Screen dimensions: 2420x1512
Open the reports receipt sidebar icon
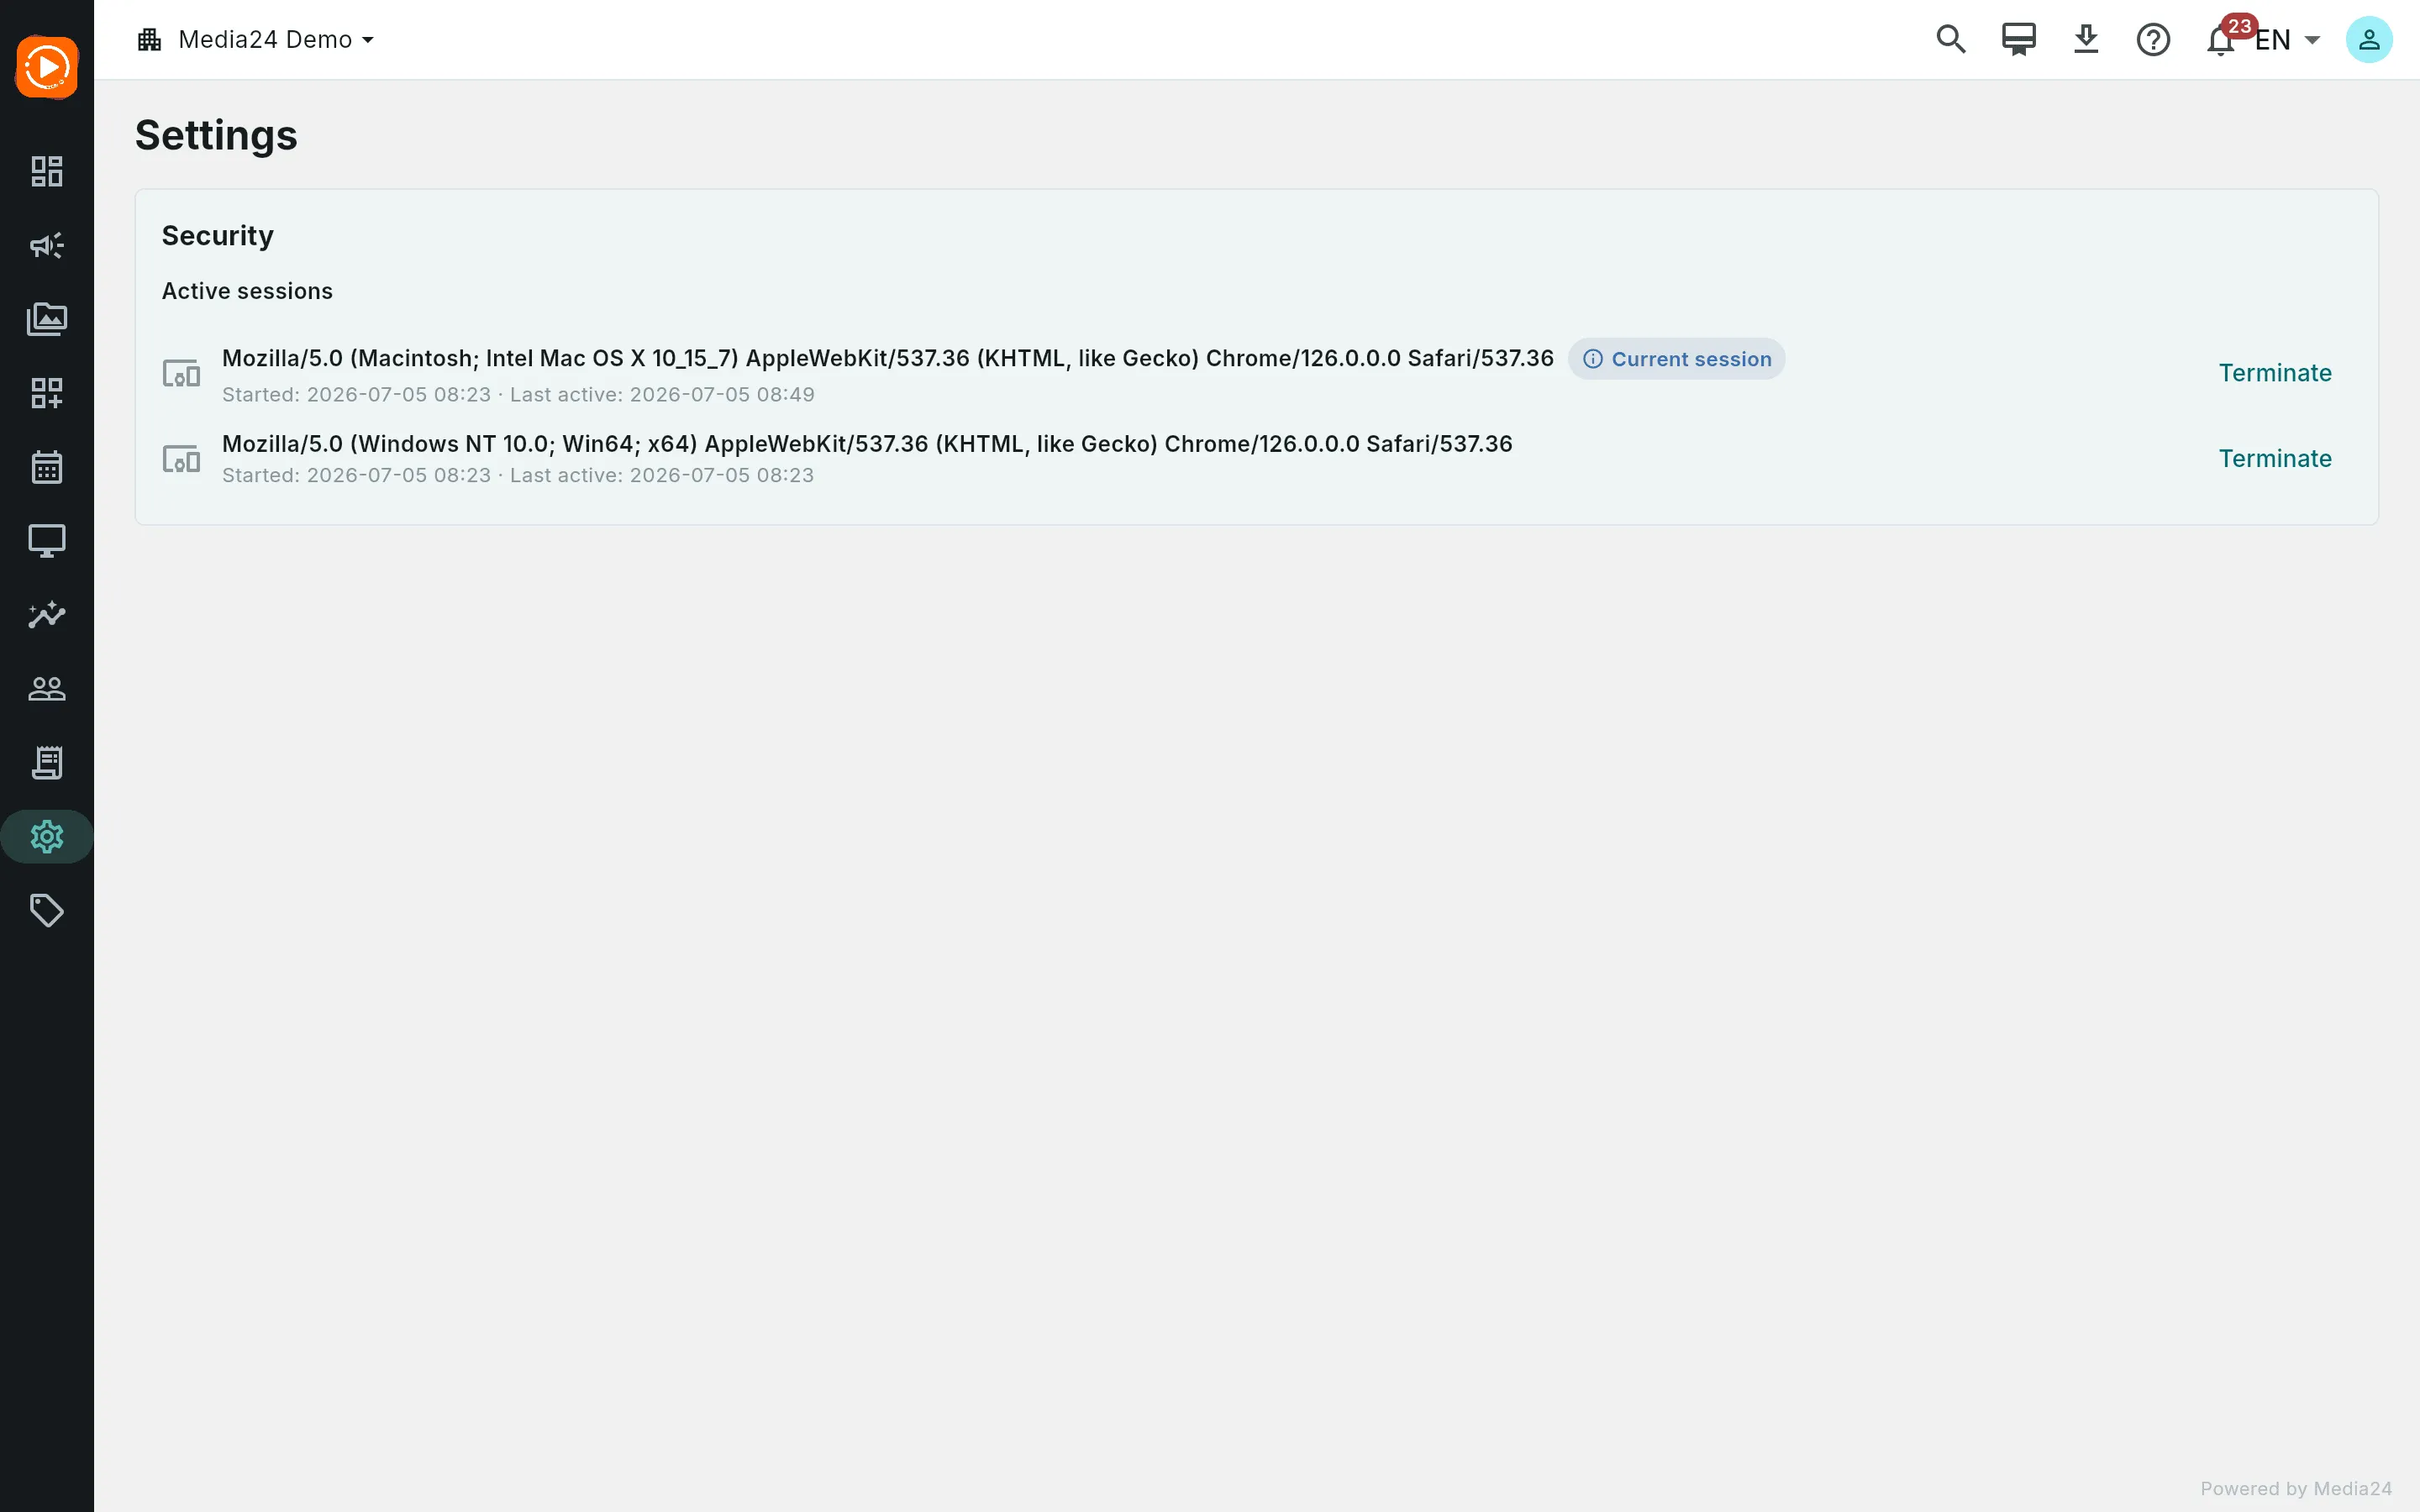tap(47, 763)
